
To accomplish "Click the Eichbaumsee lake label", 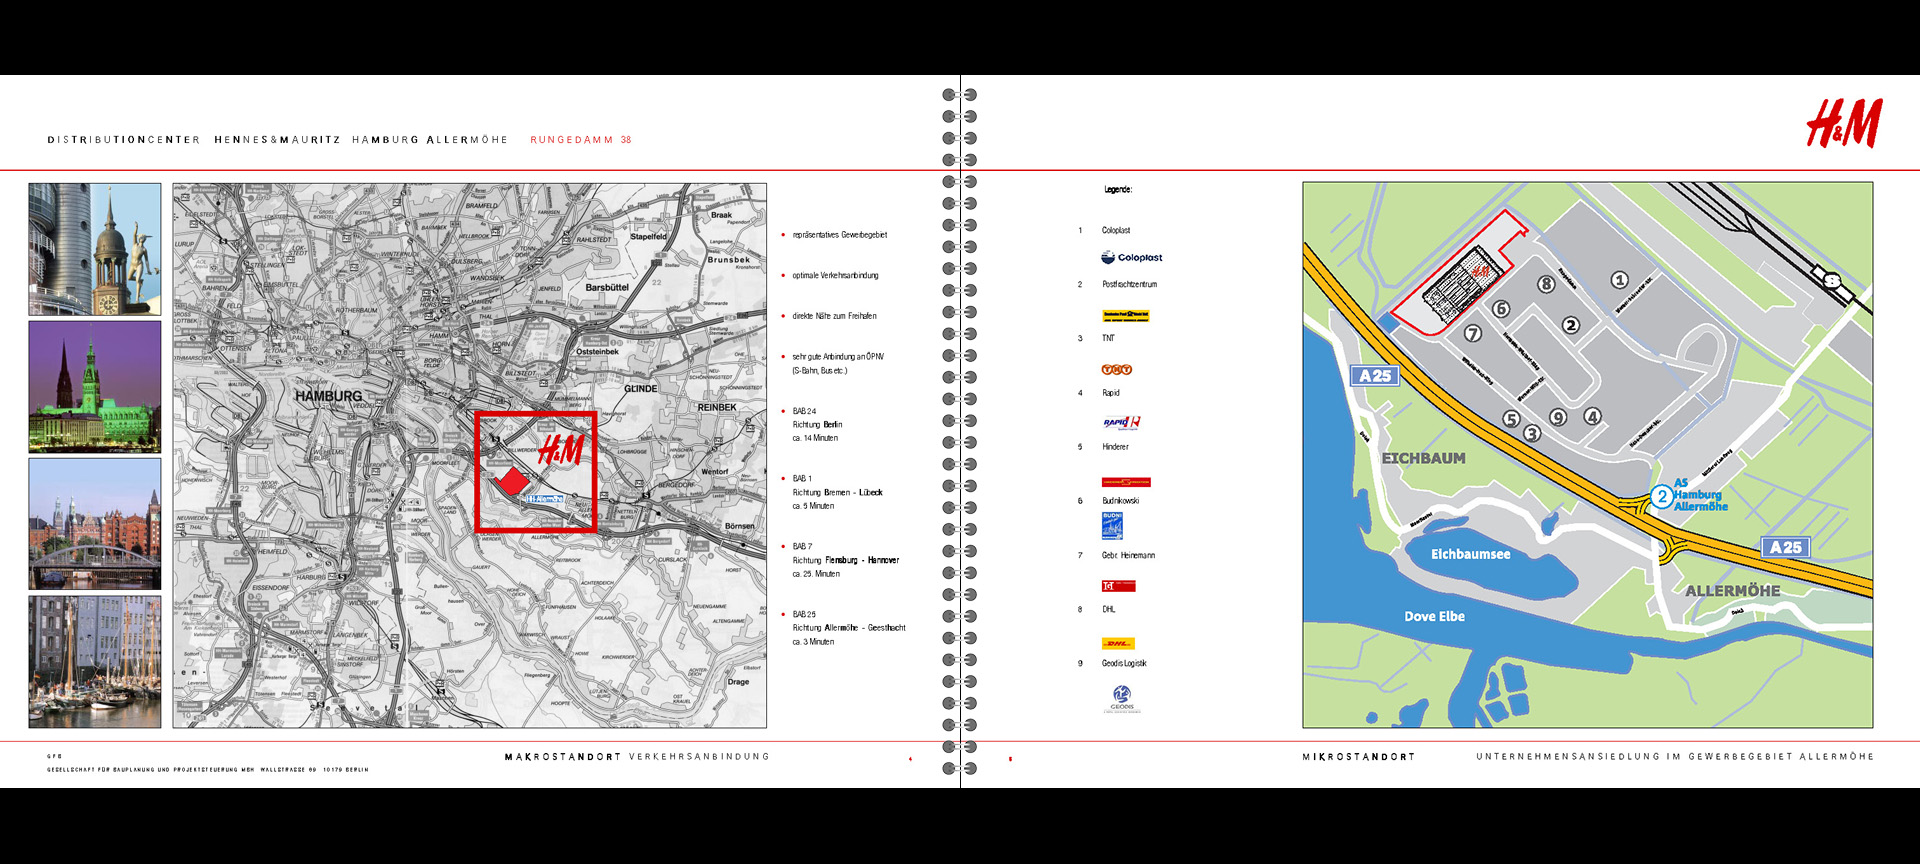I will [1470, 554].
